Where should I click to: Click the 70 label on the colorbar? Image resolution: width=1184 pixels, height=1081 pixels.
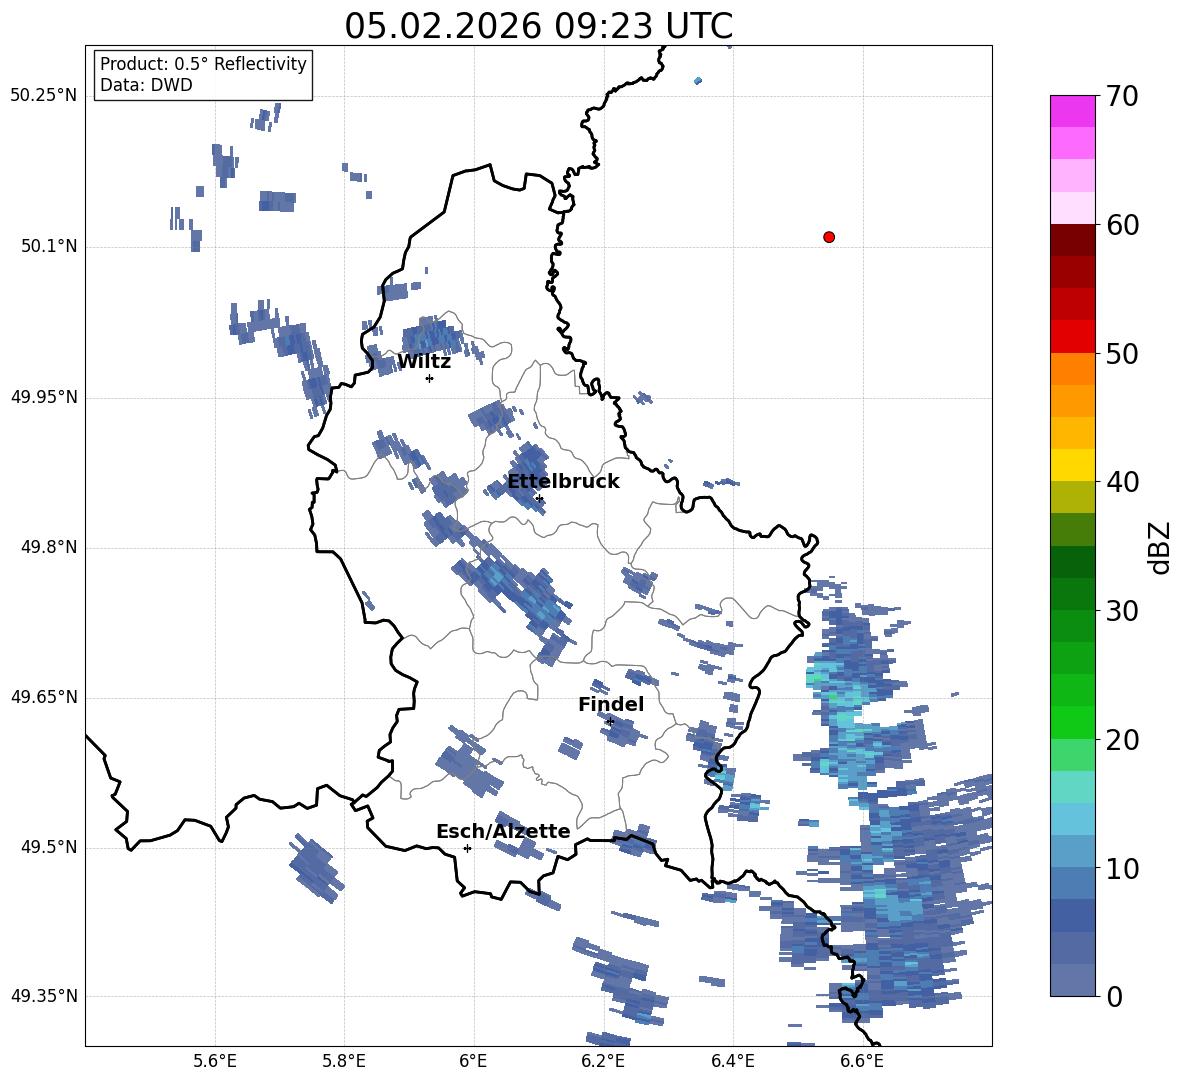tap(1122, 97)
